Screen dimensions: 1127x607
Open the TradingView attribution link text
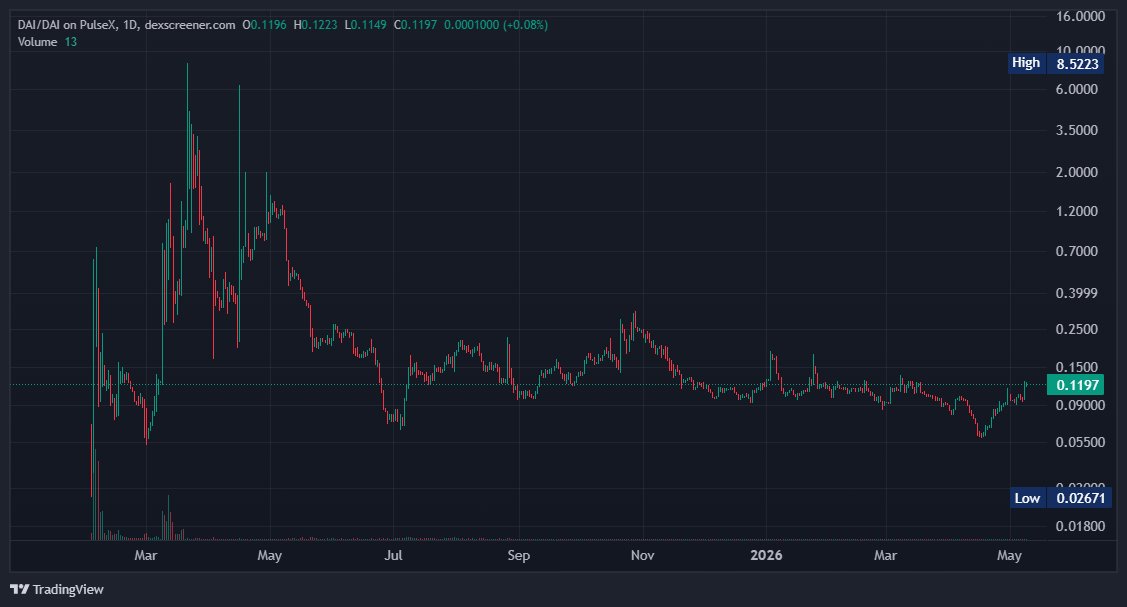(68, 589)
